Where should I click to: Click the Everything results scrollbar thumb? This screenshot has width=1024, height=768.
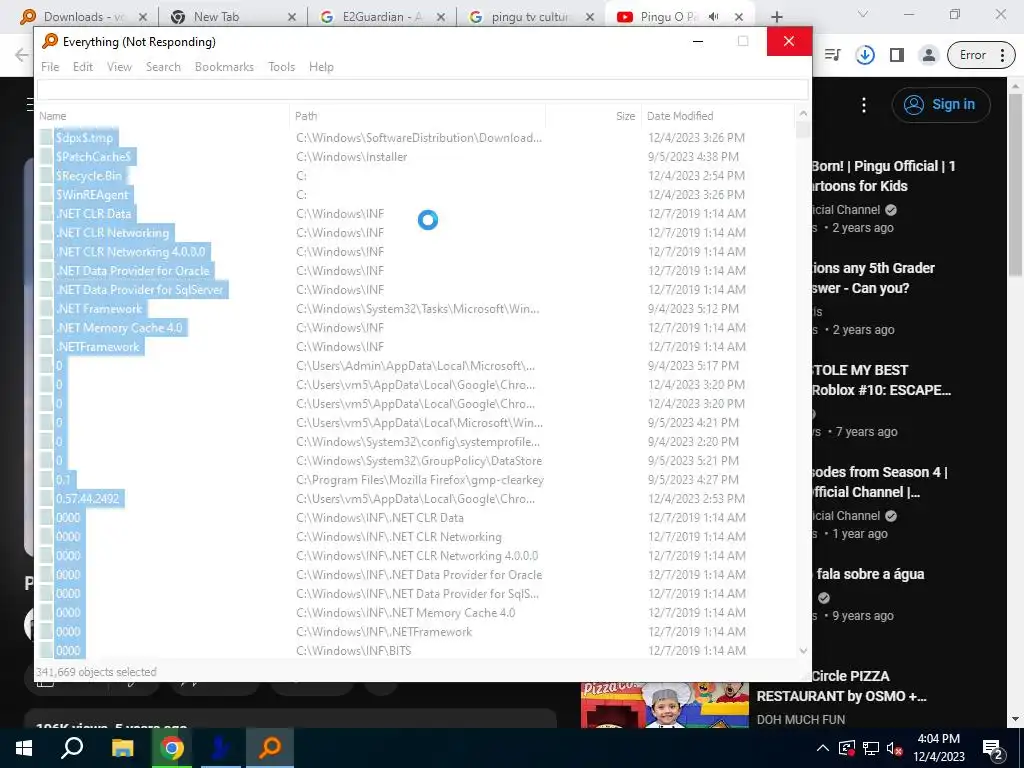[803, 129]
